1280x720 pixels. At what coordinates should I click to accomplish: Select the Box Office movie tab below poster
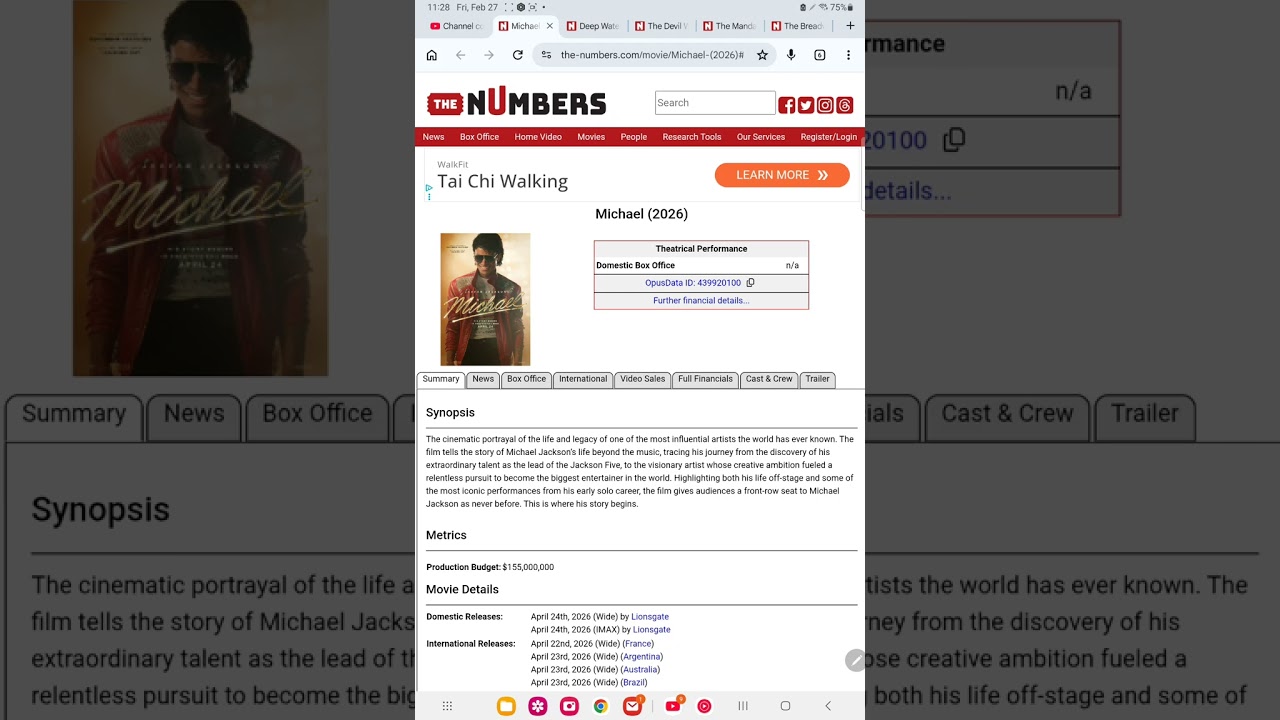click(526, 380)
